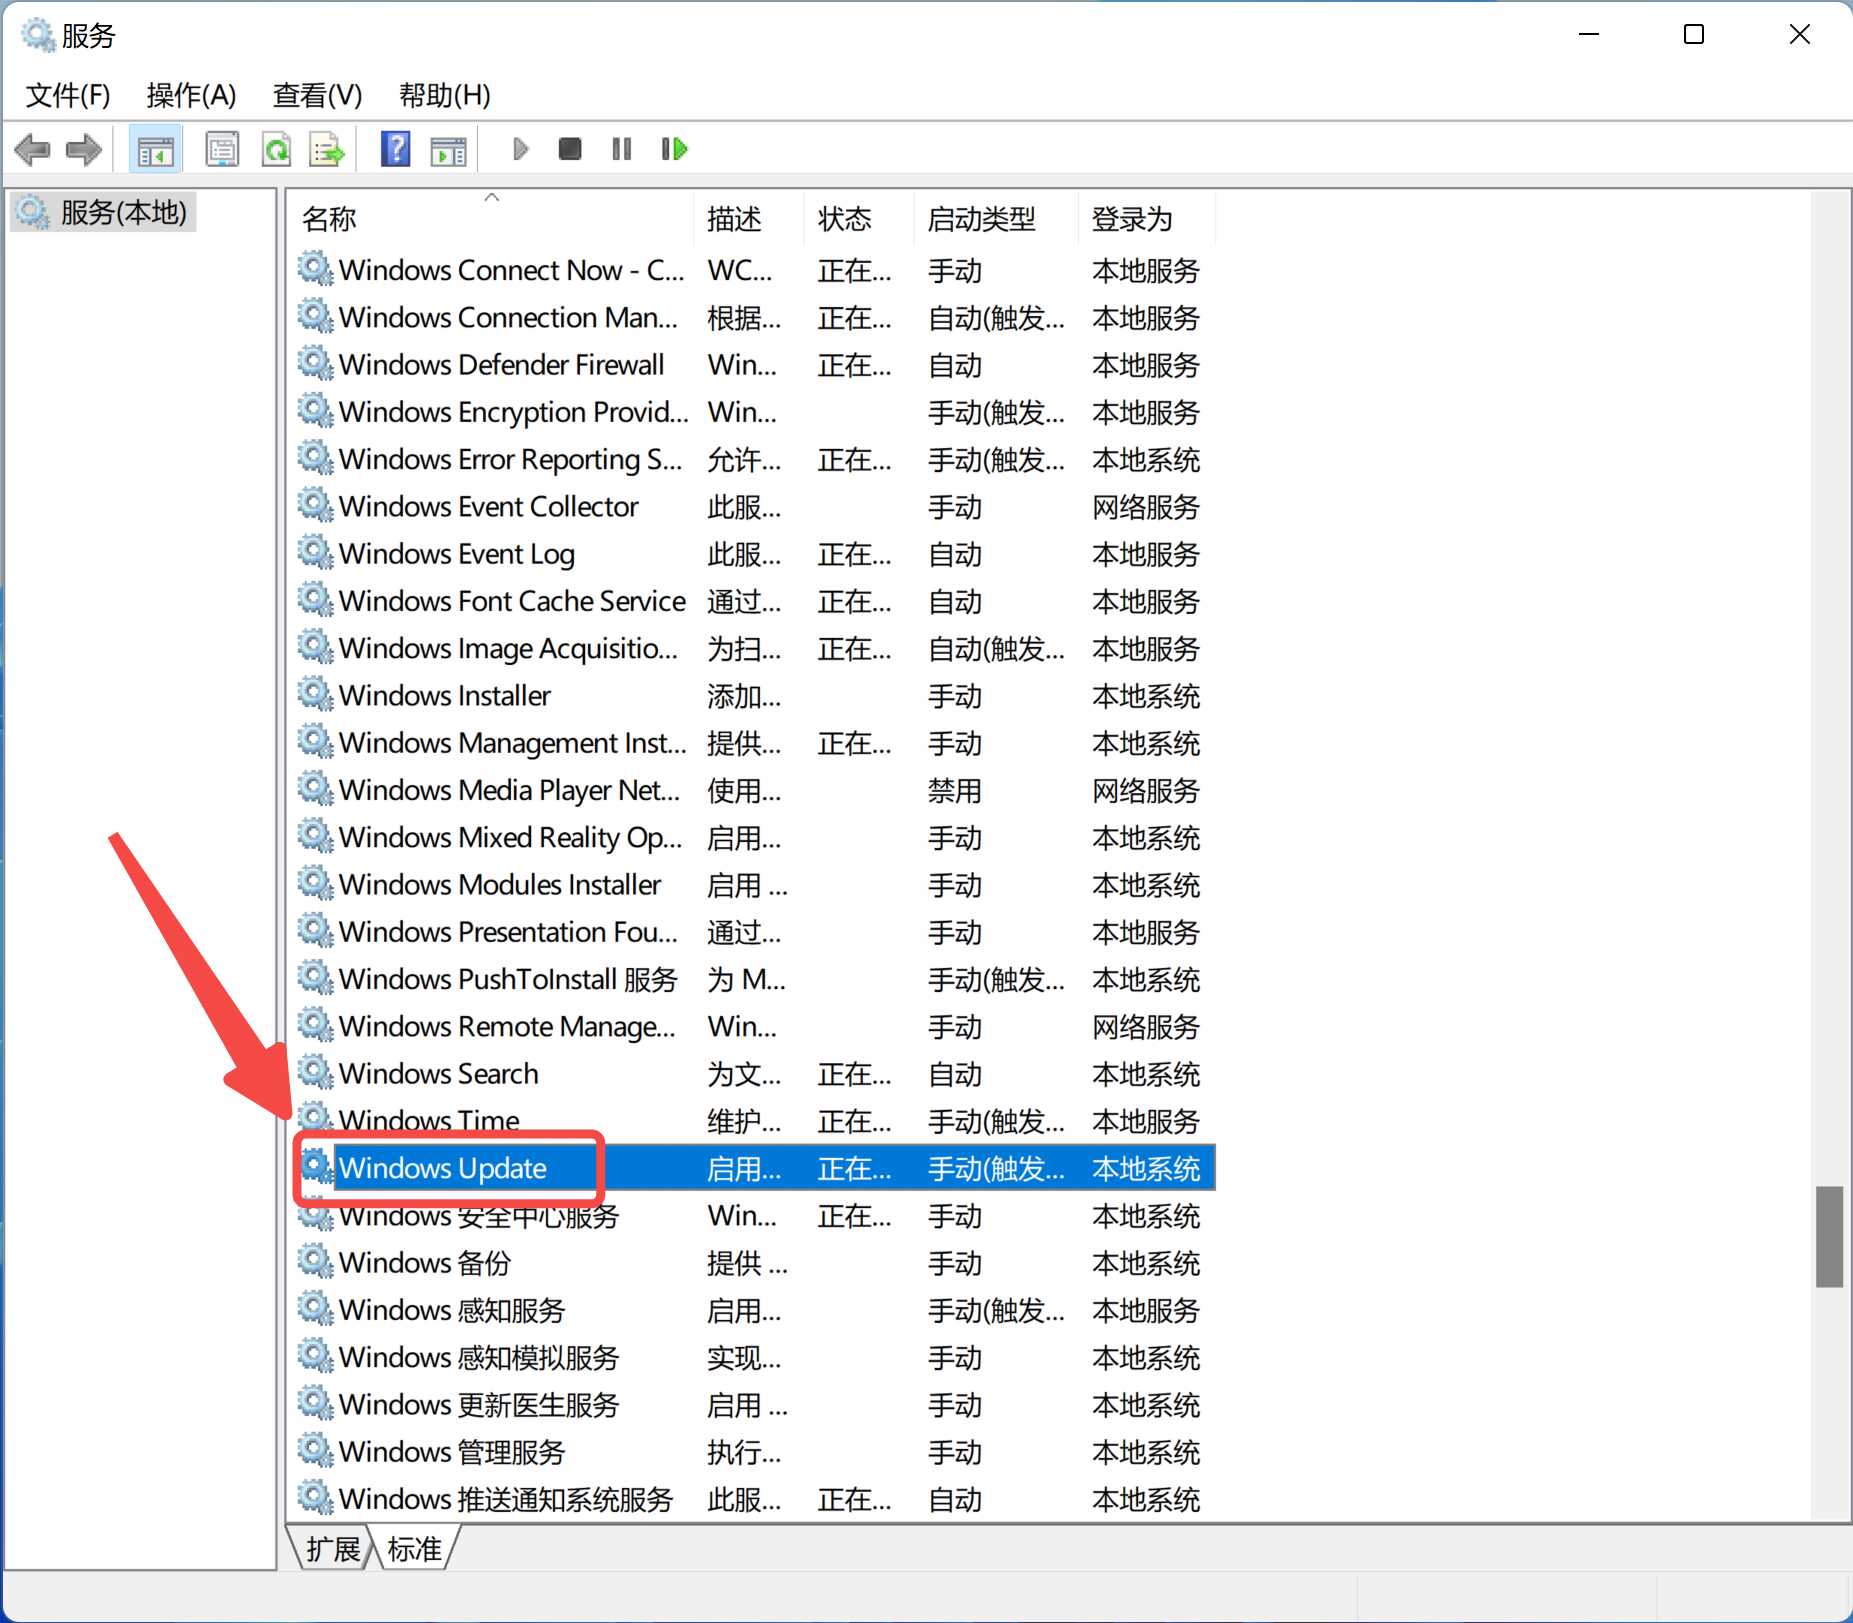
Task: Select Windows 感知模拟服务 row
Action: 756,1357
